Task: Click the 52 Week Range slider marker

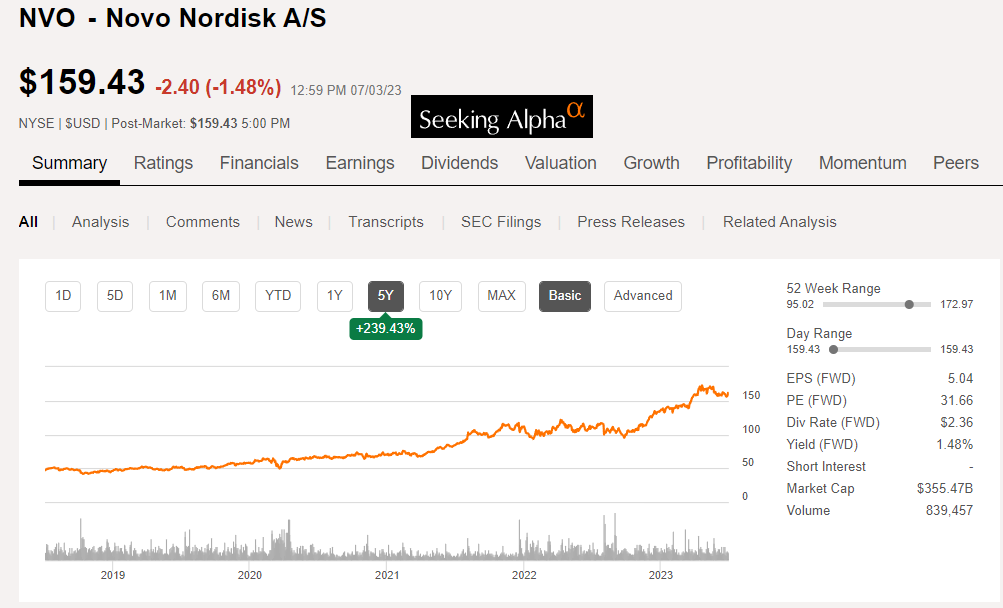Action: [x=909, y=304]
